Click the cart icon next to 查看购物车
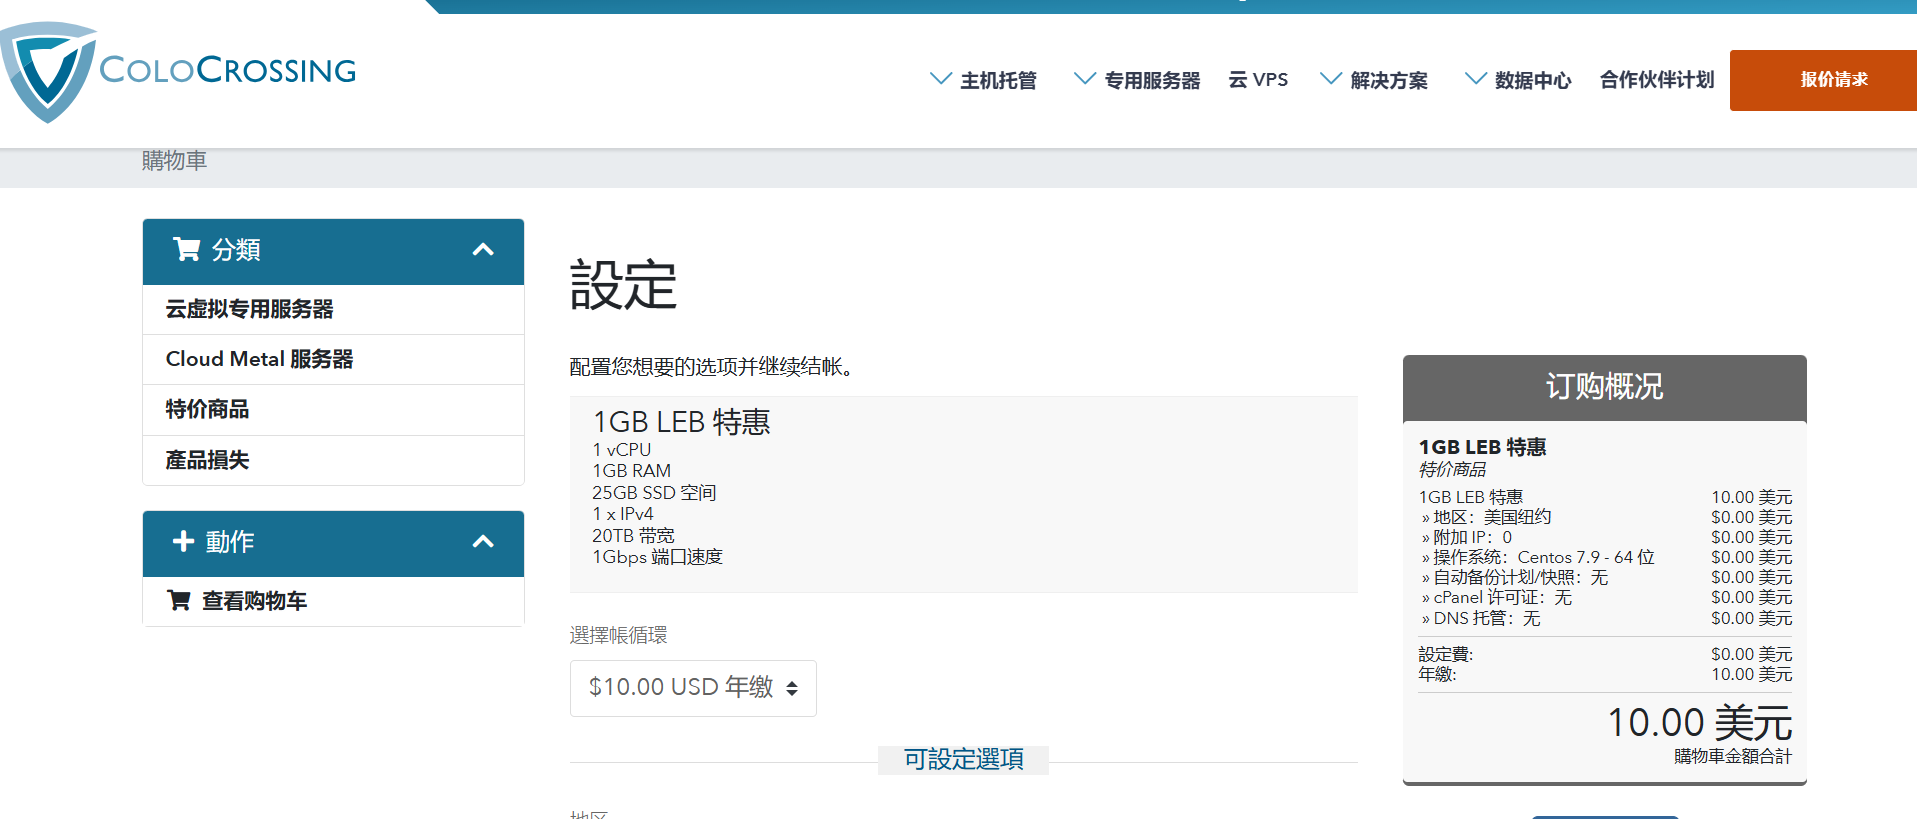This screenshot has width=1917, height=819. [179, 600]
